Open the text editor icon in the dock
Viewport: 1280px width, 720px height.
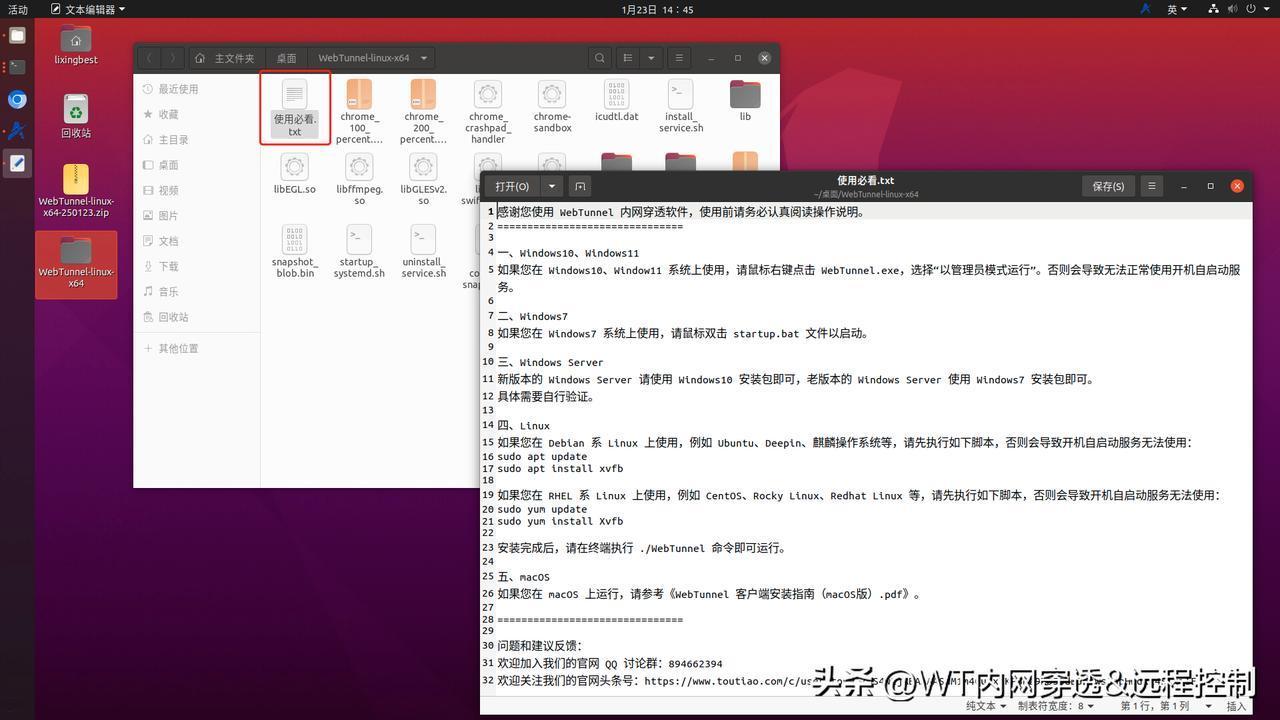(x=16, y=163)
